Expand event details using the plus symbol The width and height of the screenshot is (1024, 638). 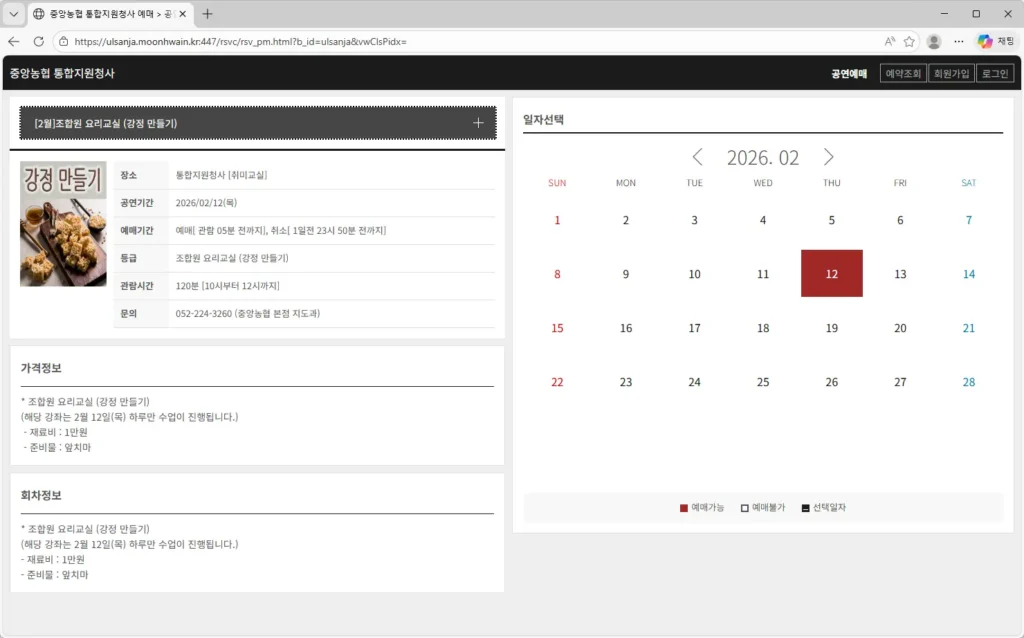point(481,121)
